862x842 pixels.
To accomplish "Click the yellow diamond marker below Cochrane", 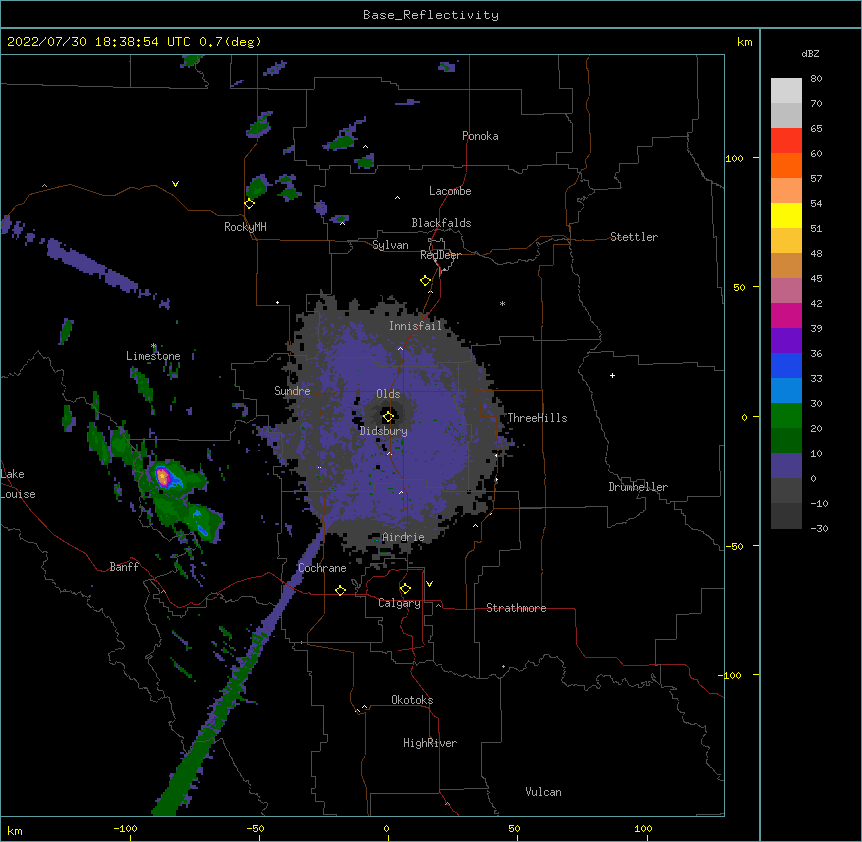I will [340, 590].
